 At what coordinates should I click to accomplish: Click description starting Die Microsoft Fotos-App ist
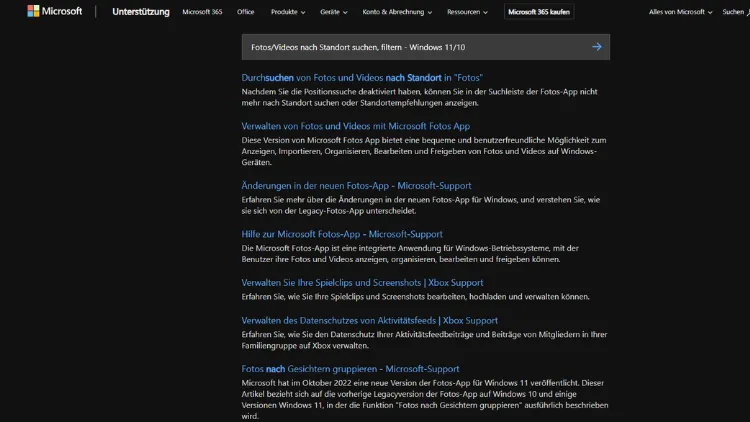[x=410, y=254]
